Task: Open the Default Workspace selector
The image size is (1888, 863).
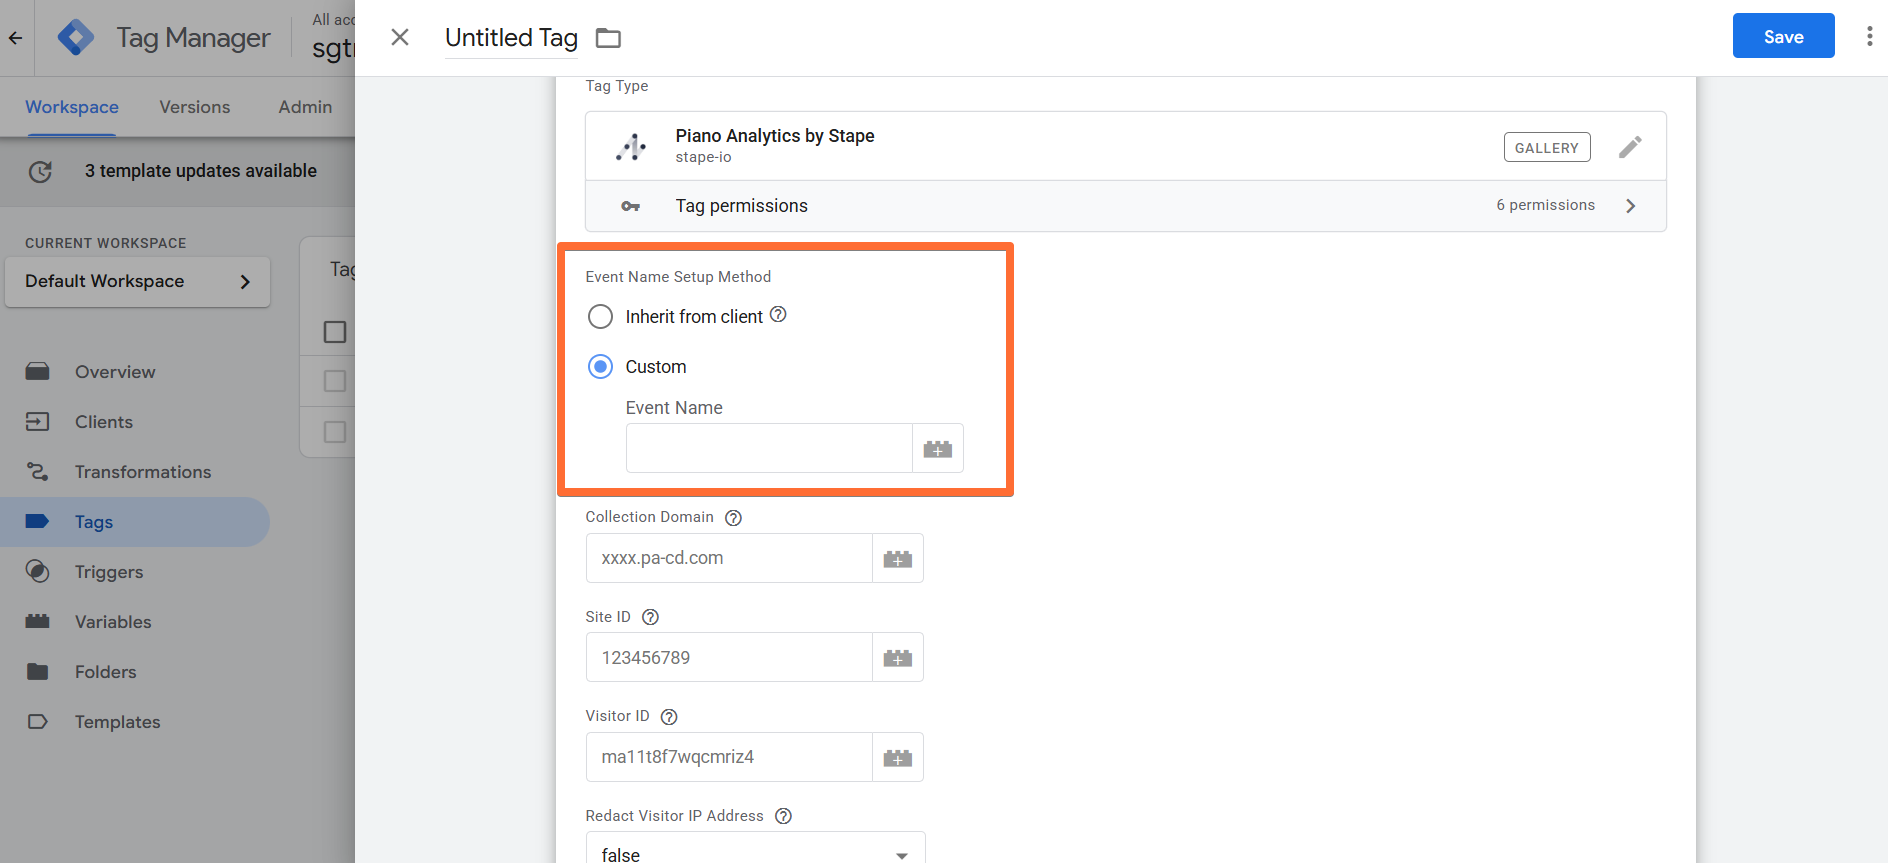Action: 137,281
